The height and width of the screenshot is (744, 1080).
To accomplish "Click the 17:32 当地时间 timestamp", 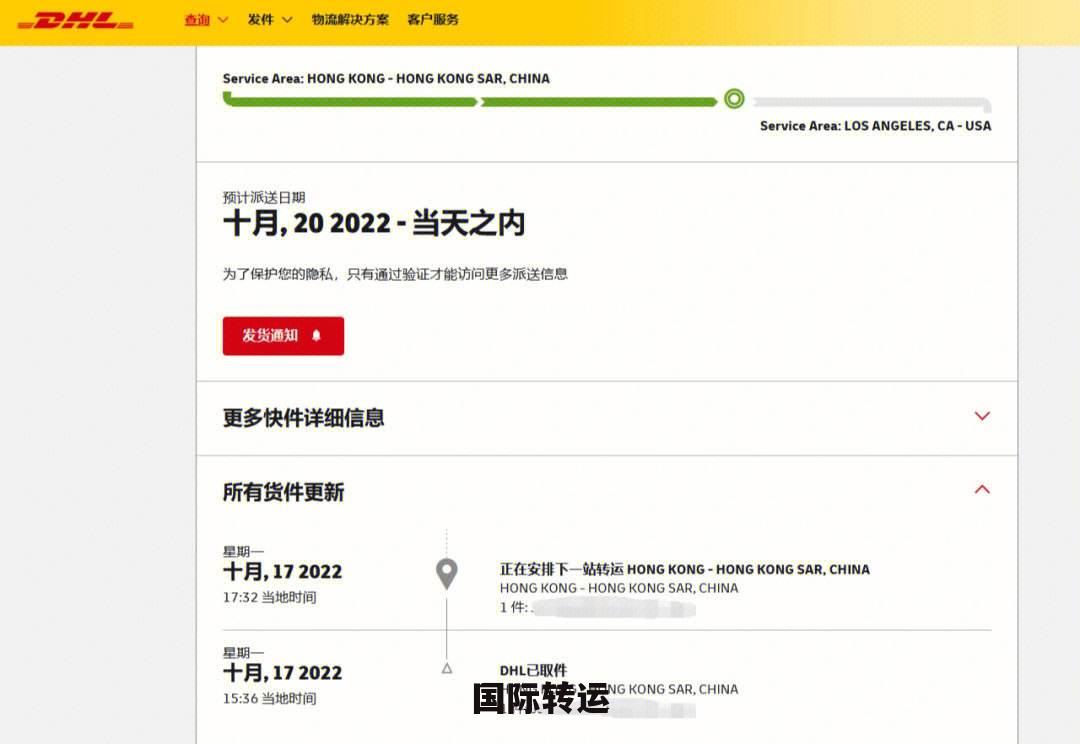I will click(x=269, y=597).
